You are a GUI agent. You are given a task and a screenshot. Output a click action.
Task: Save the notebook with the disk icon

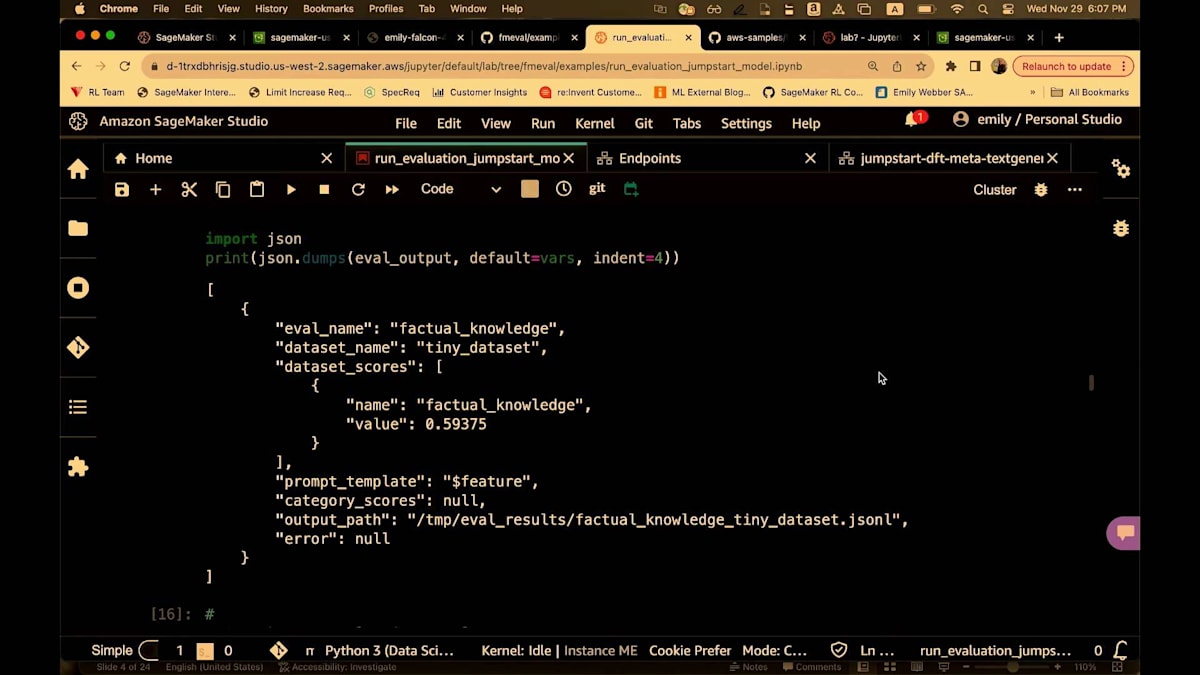(x=122, y=189)
